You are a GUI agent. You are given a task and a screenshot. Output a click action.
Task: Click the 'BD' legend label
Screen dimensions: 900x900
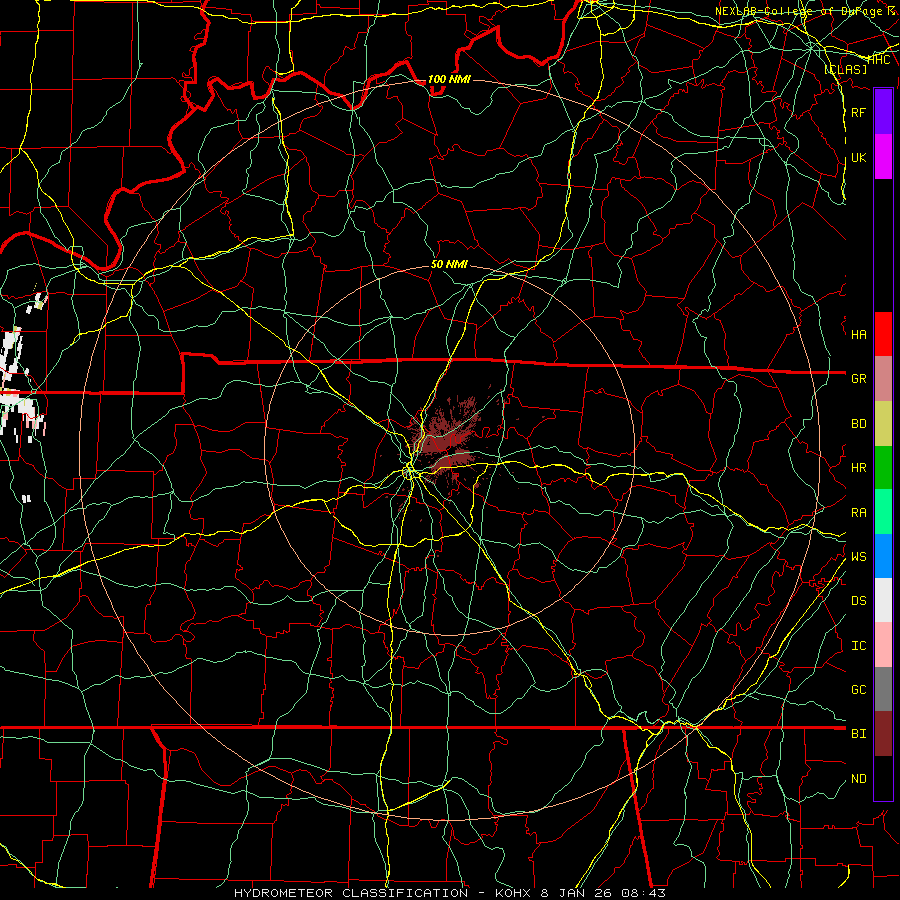(x=859, y=424)
